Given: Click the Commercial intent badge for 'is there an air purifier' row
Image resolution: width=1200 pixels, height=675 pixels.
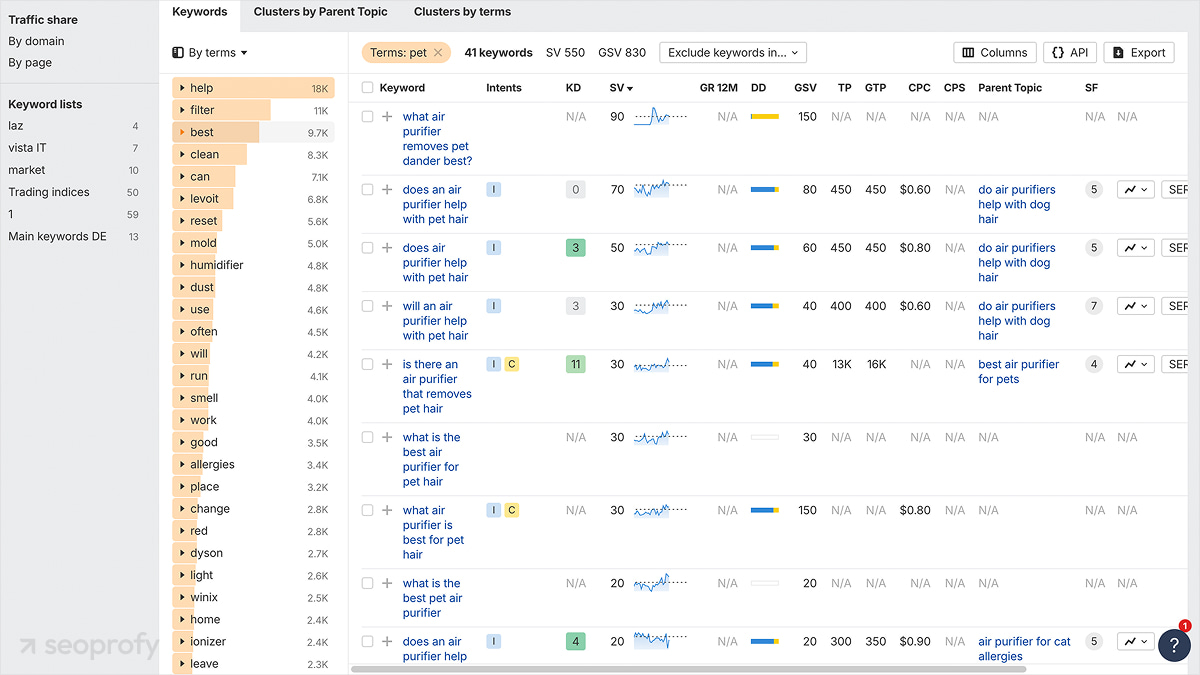Looking at the screenshot, I should coord(511,364).
